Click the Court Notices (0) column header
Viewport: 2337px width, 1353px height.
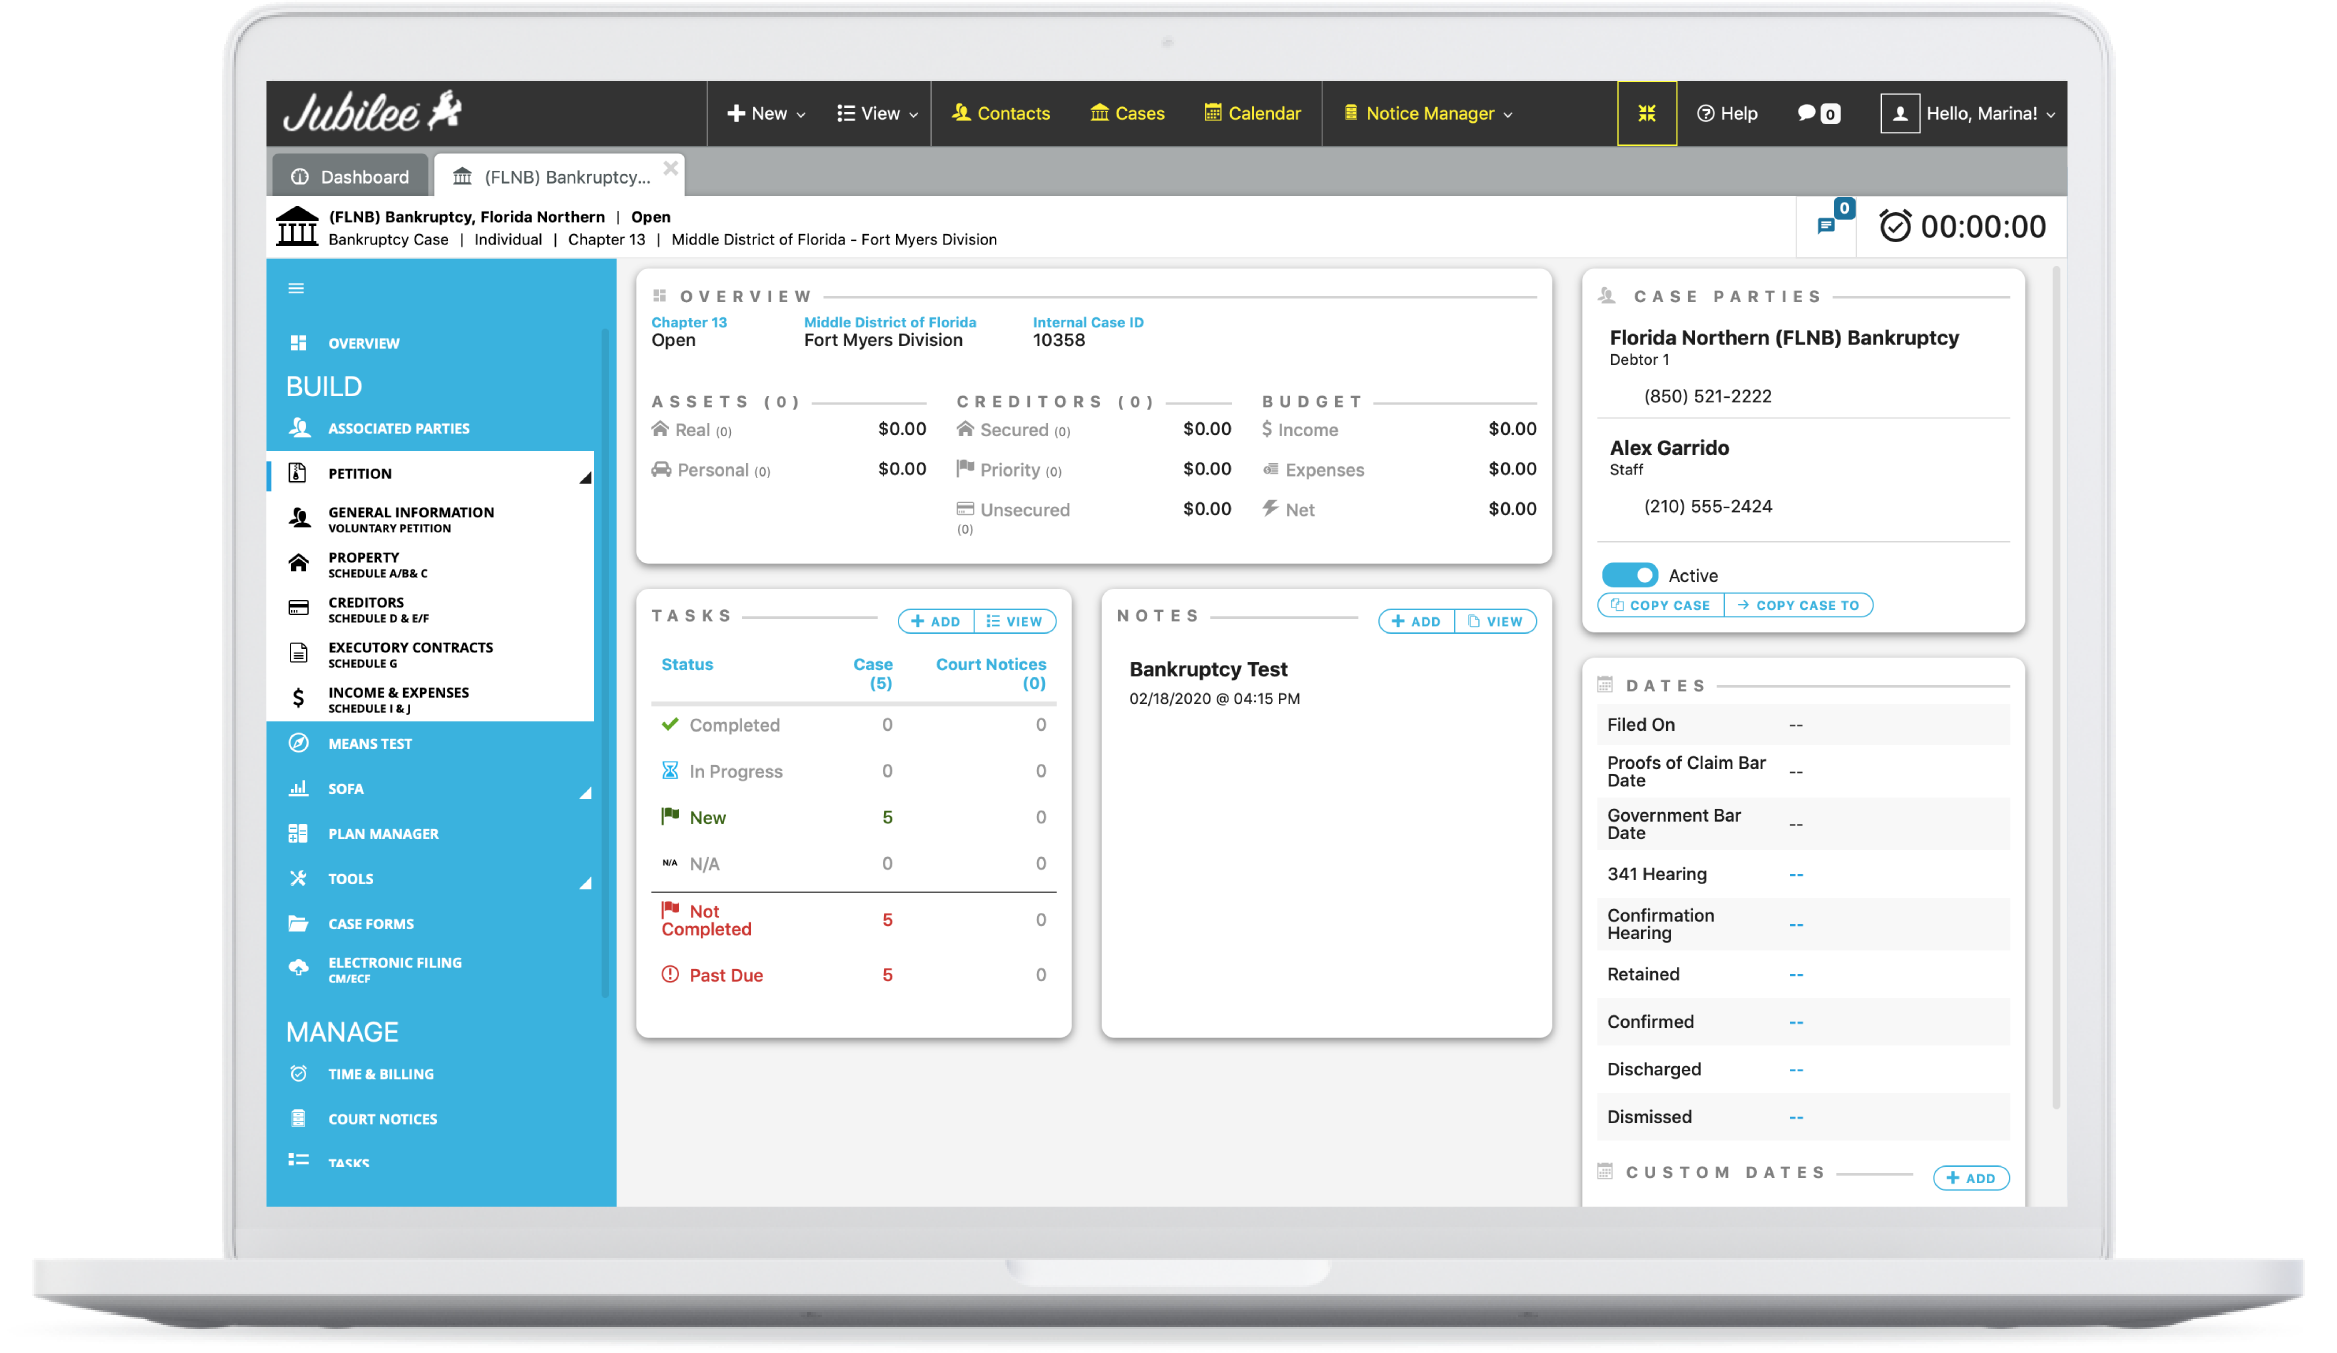coord(991,673)
